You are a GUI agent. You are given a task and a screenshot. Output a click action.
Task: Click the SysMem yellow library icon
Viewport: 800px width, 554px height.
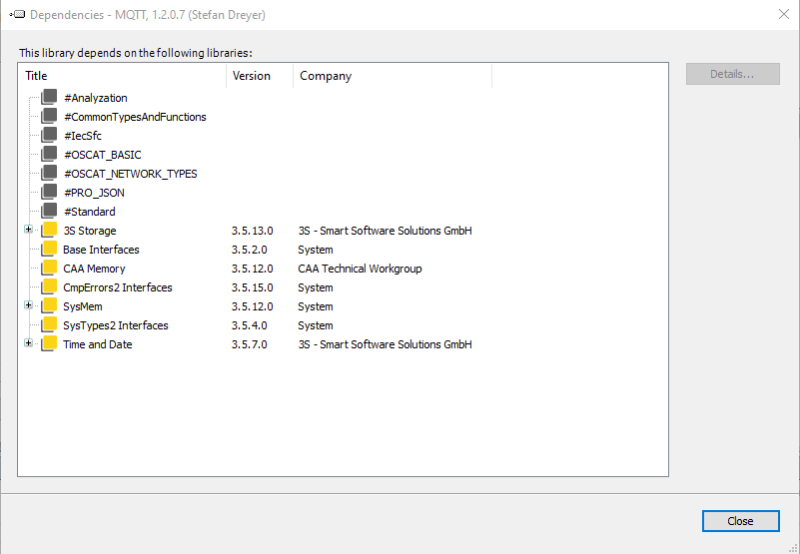pyautogui.click(x=49, y=305)
